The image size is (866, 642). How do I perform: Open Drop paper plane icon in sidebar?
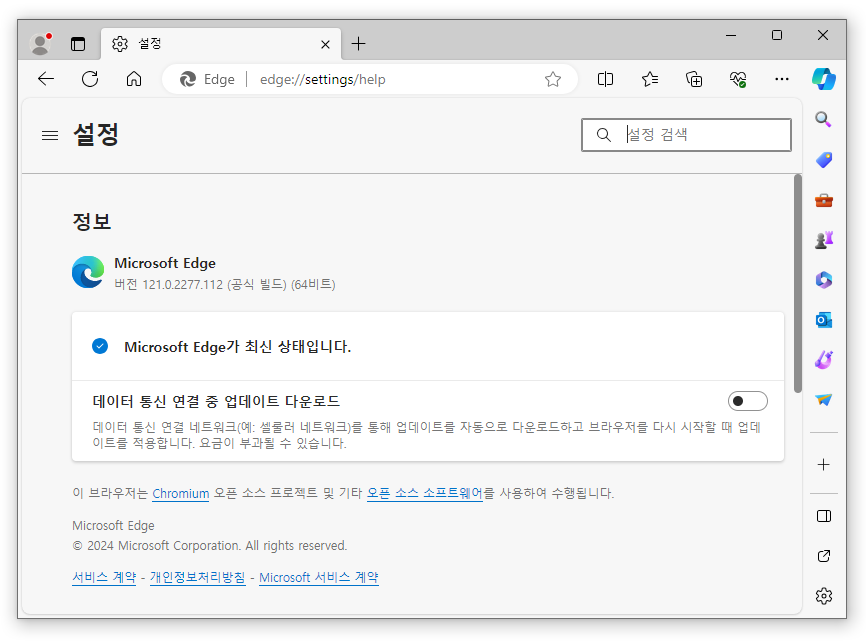click(x=823, y=399)
